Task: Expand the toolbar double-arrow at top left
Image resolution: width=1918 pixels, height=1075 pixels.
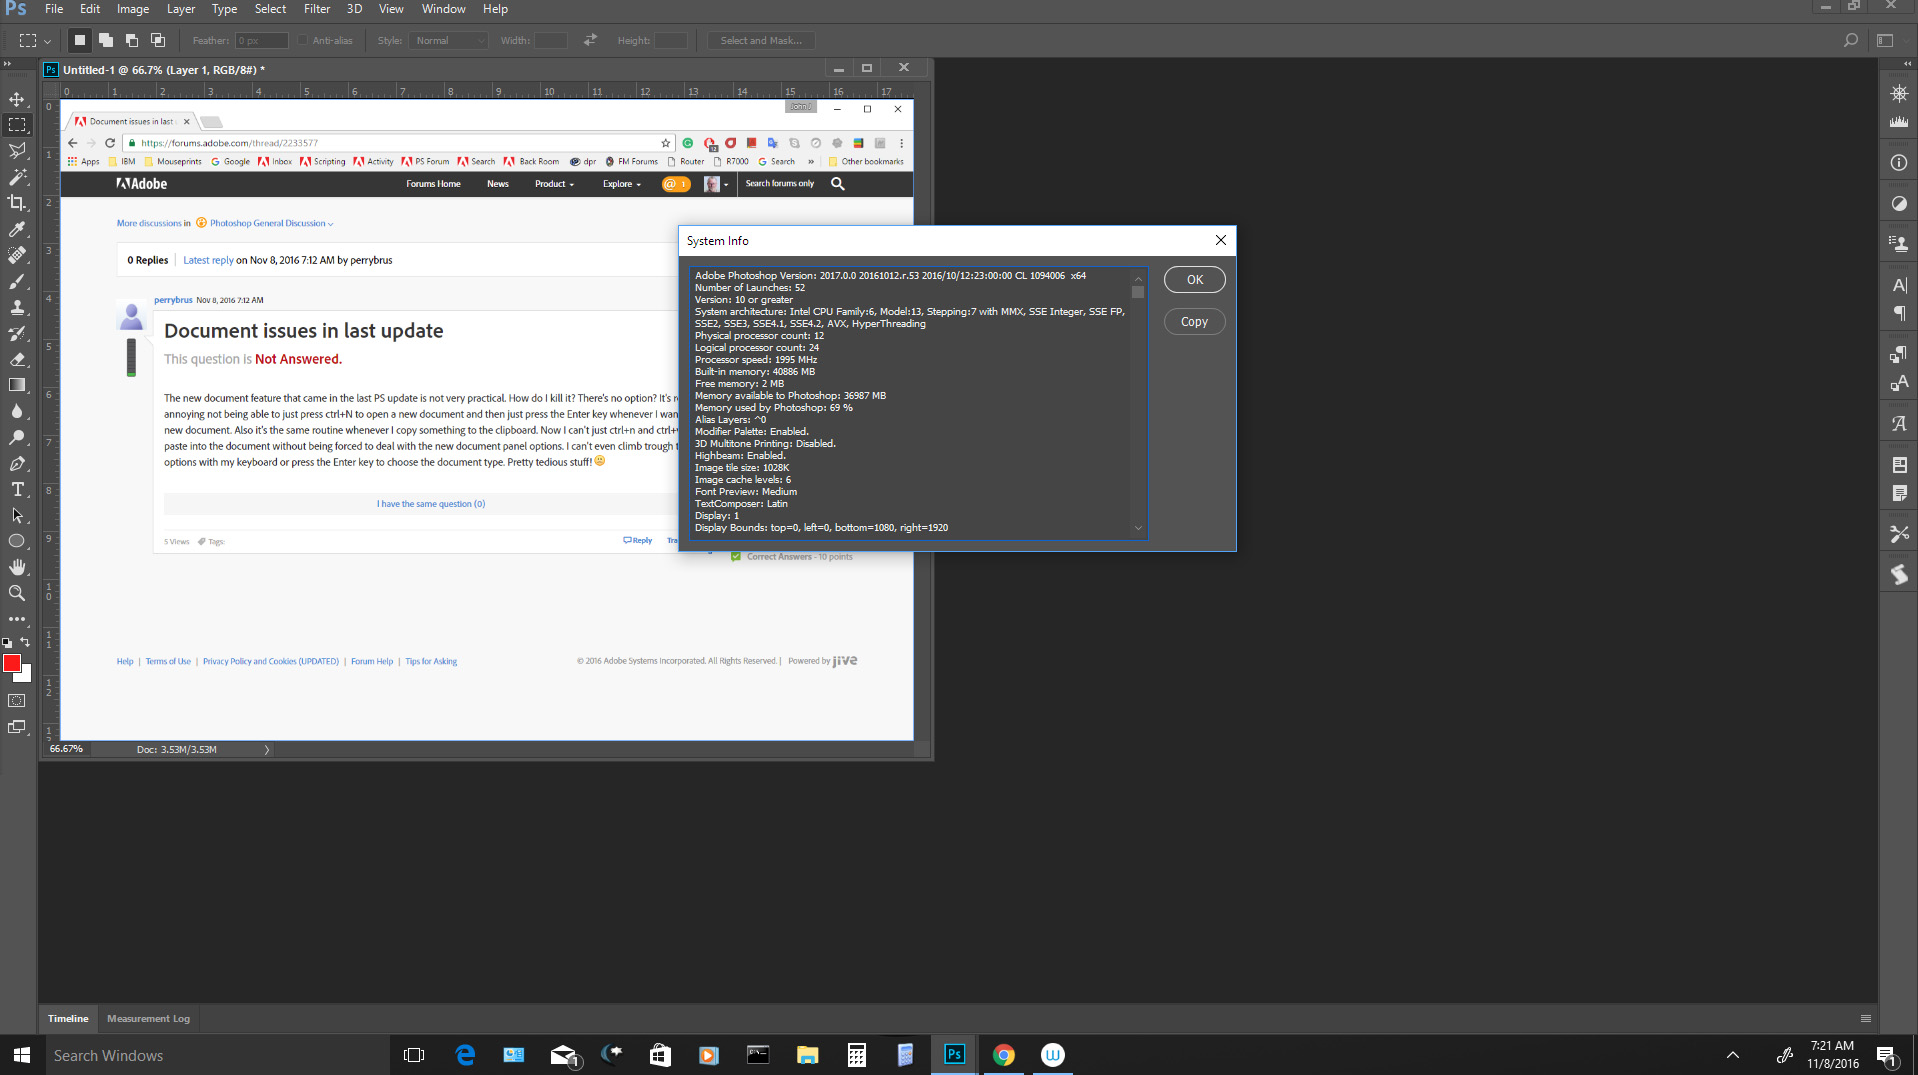Action: point(8,63)
